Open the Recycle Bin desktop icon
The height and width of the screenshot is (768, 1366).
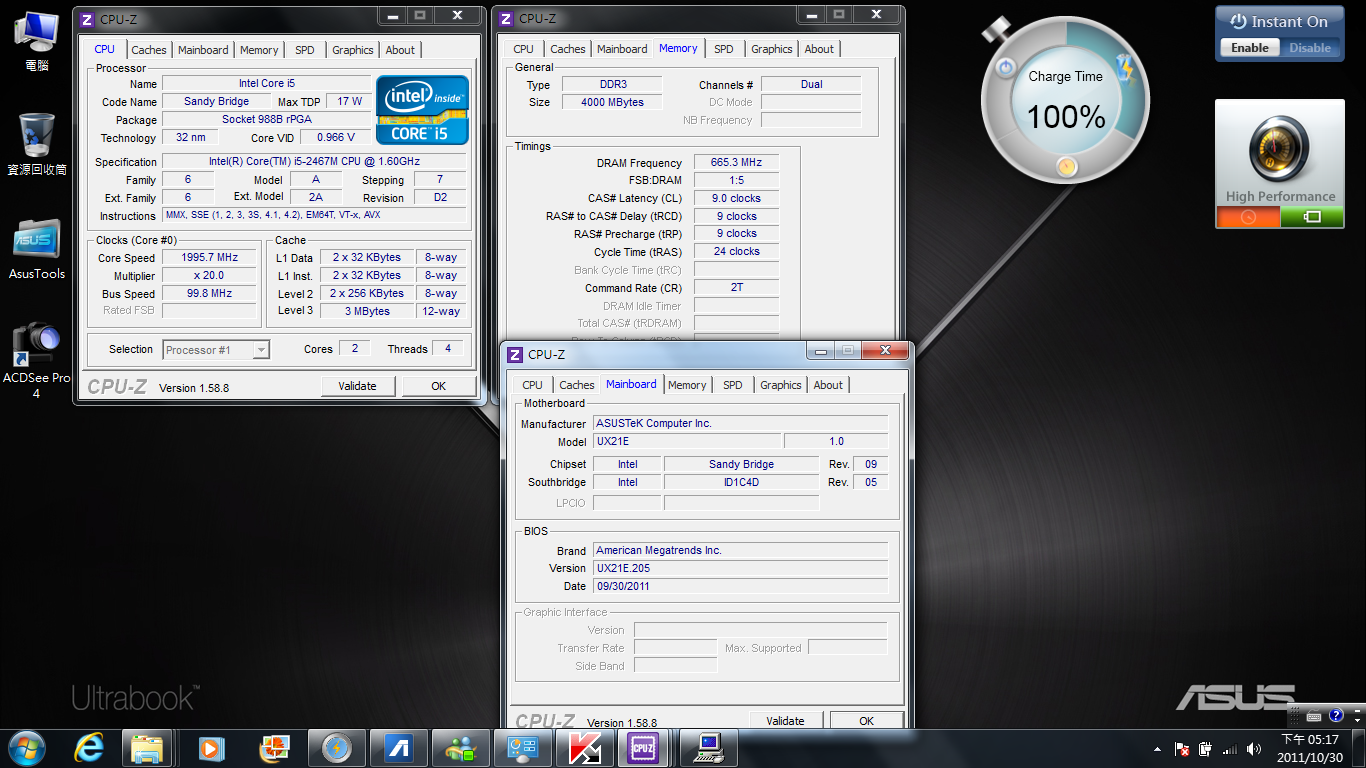pyautogui.click(x=37, y=143)
